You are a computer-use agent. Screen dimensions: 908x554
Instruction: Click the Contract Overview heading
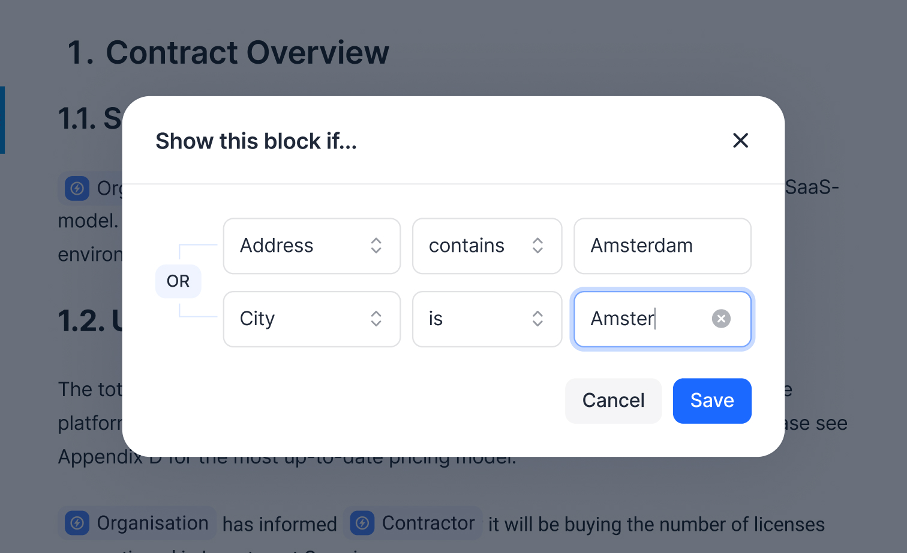coord(228,53)
